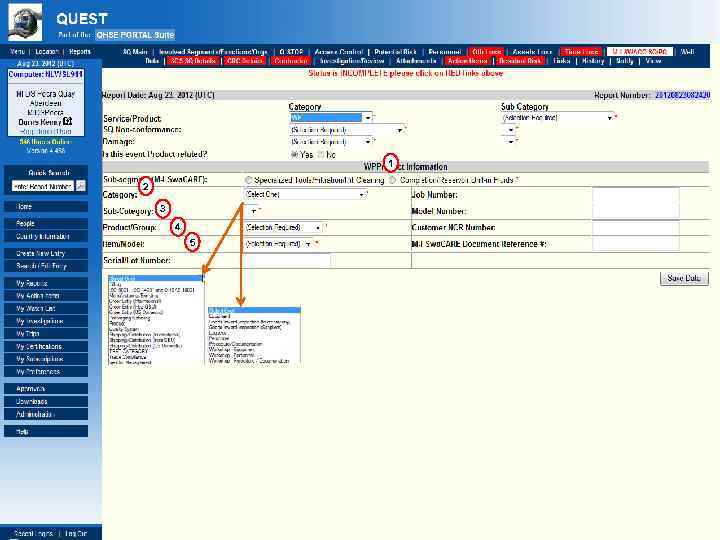
Task: Open the Potential Risk tab
Action: click(x=395, y=52)
